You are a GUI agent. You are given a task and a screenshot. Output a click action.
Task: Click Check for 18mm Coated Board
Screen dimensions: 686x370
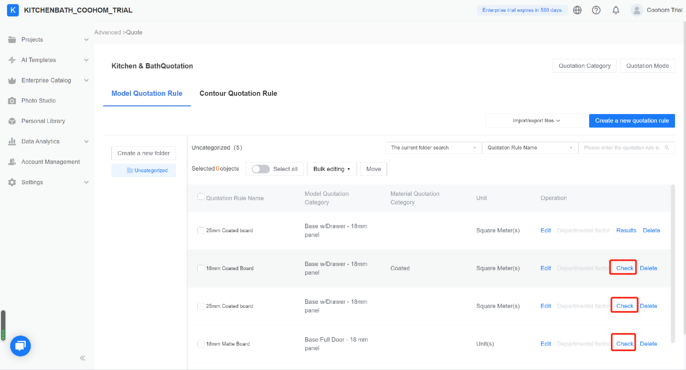point(624,268)
